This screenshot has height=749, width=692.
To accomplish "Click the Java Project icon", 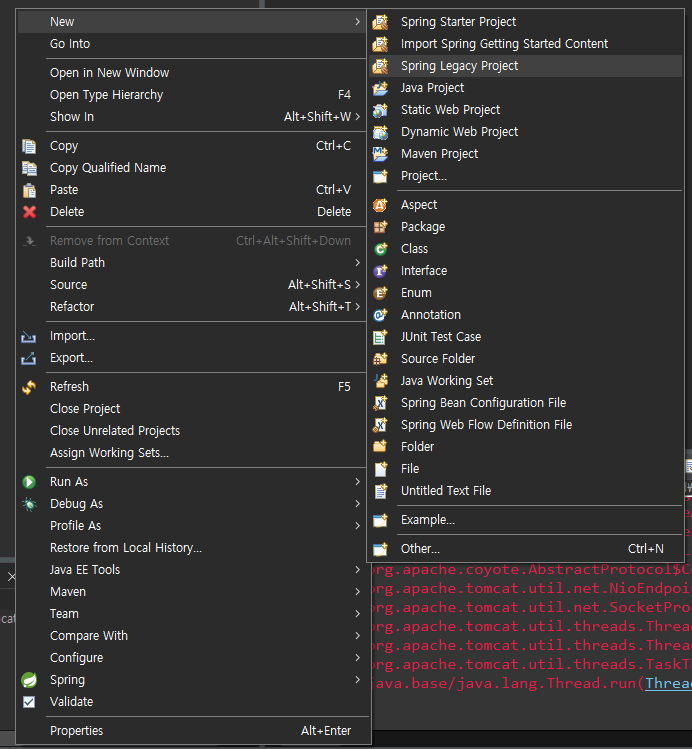I will point(380,88).
